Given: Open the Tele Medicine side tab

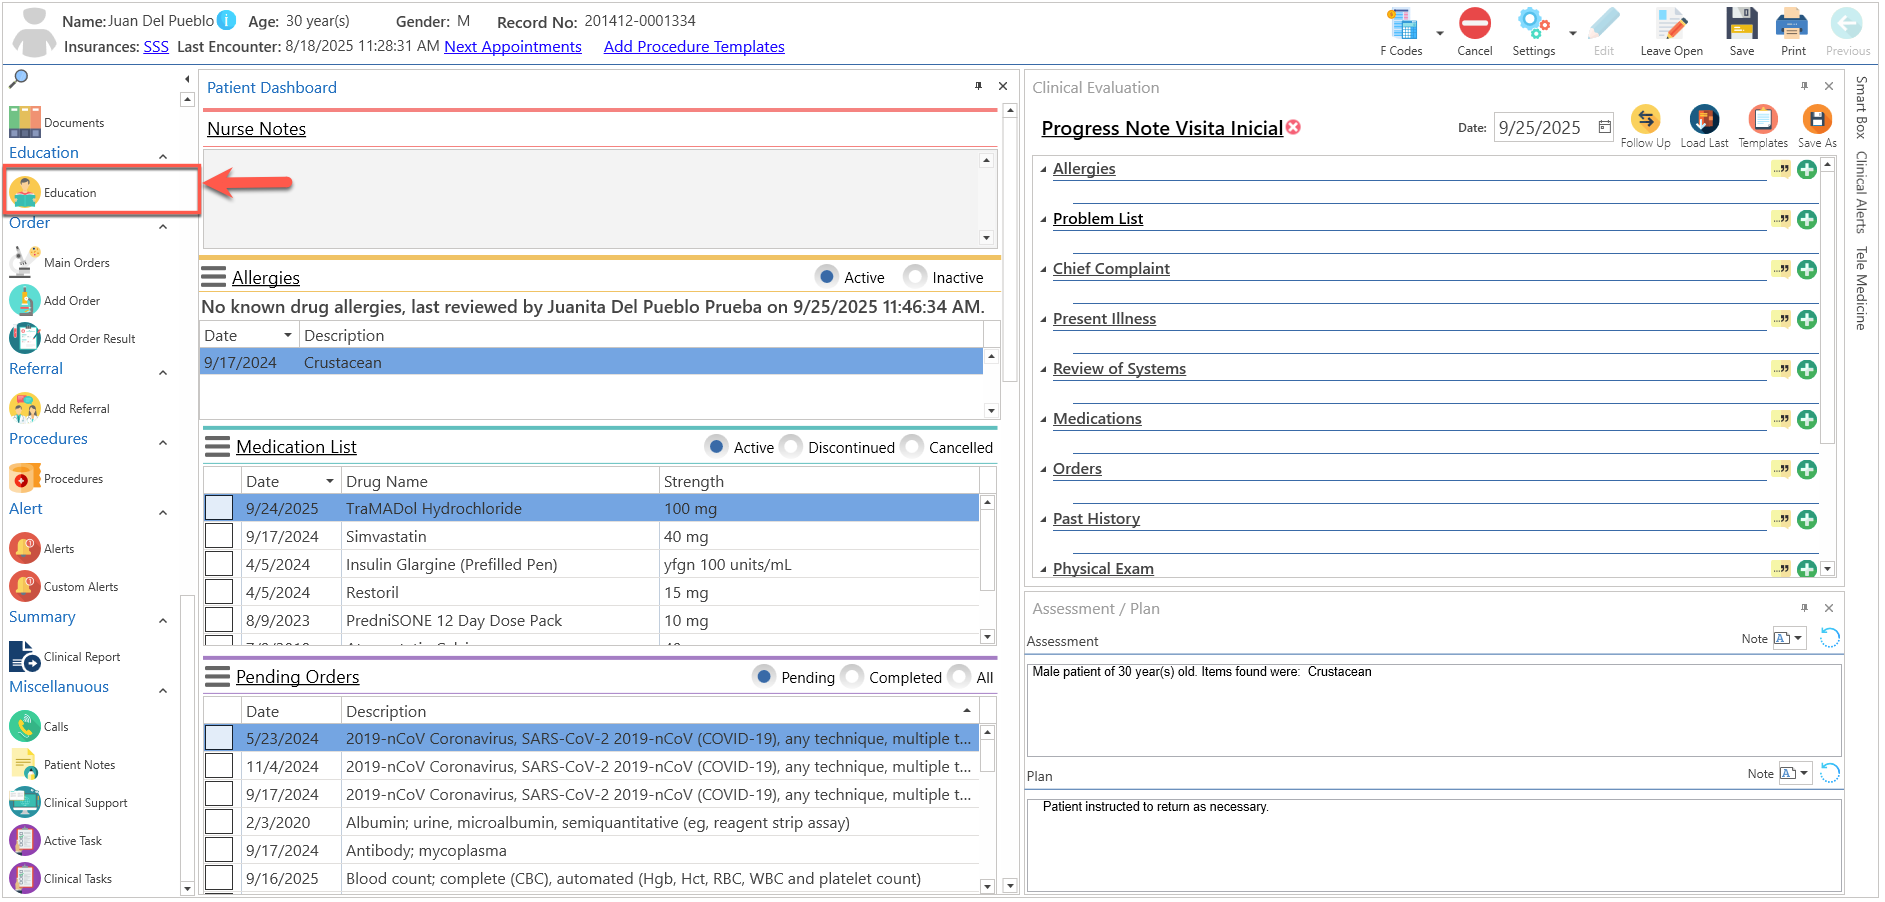Looking at the screenshot, I should click(x=1861, y=288).
